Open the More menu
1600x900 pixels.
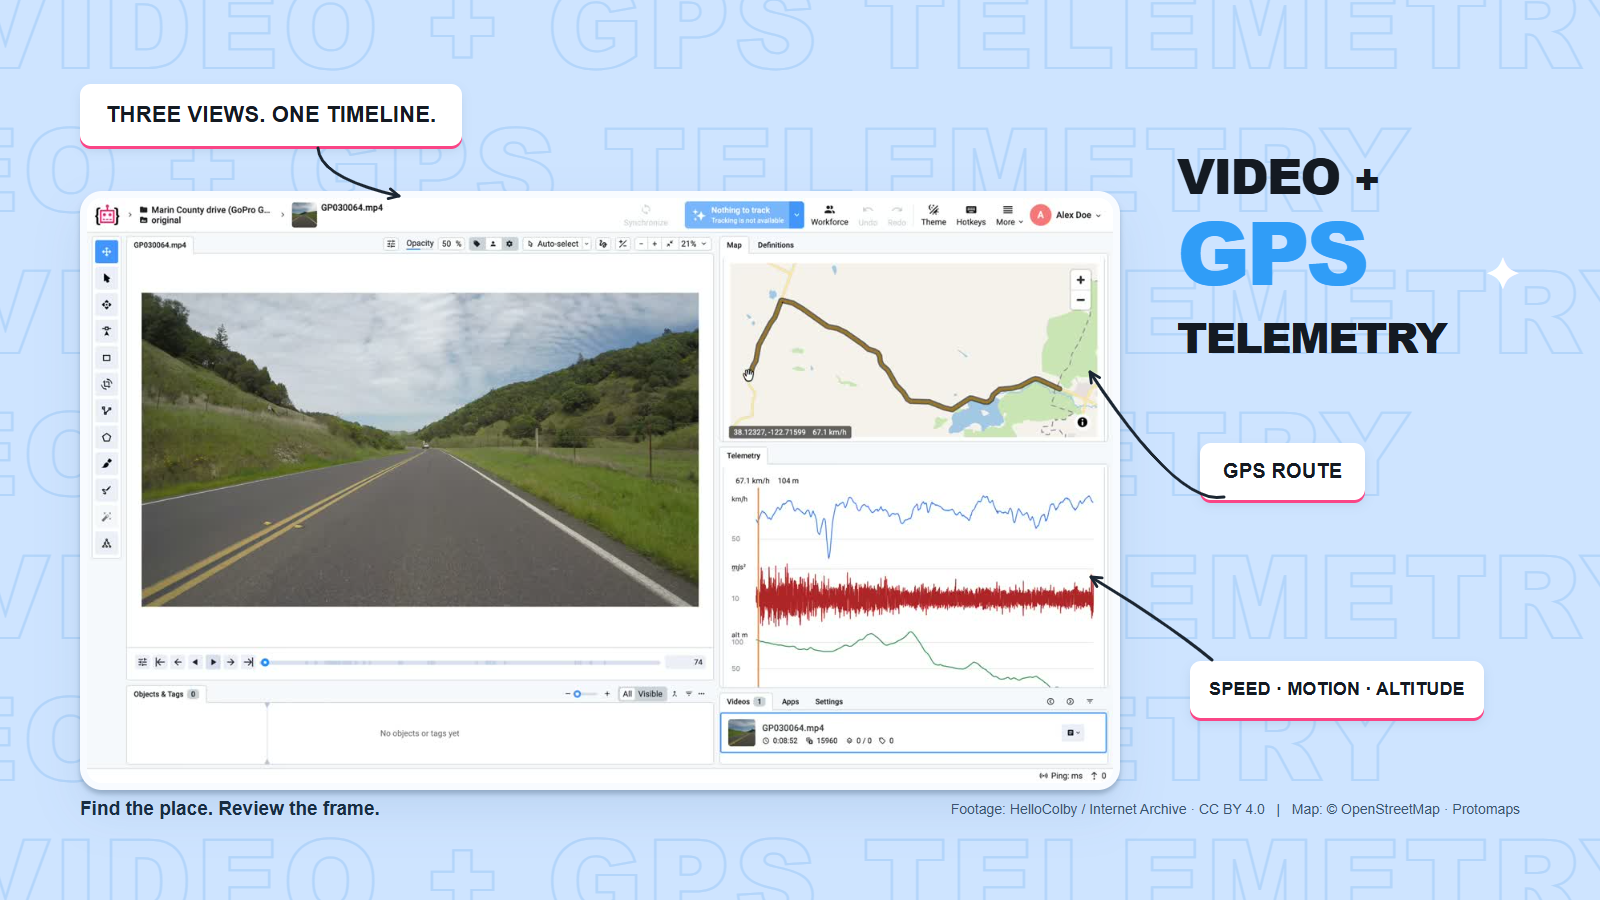1009,215
